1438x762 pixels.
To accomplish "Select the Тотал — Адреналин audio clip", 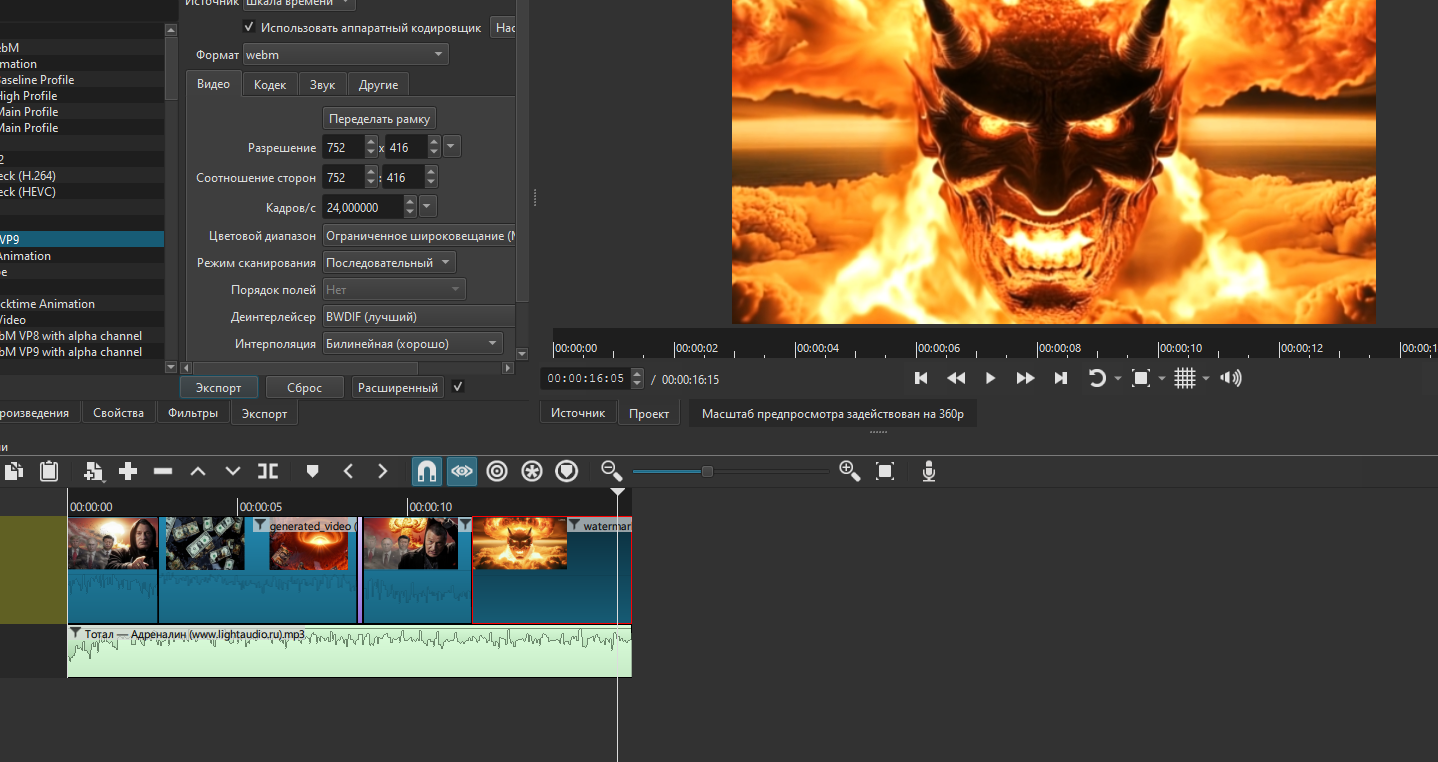I will (349, 651).
